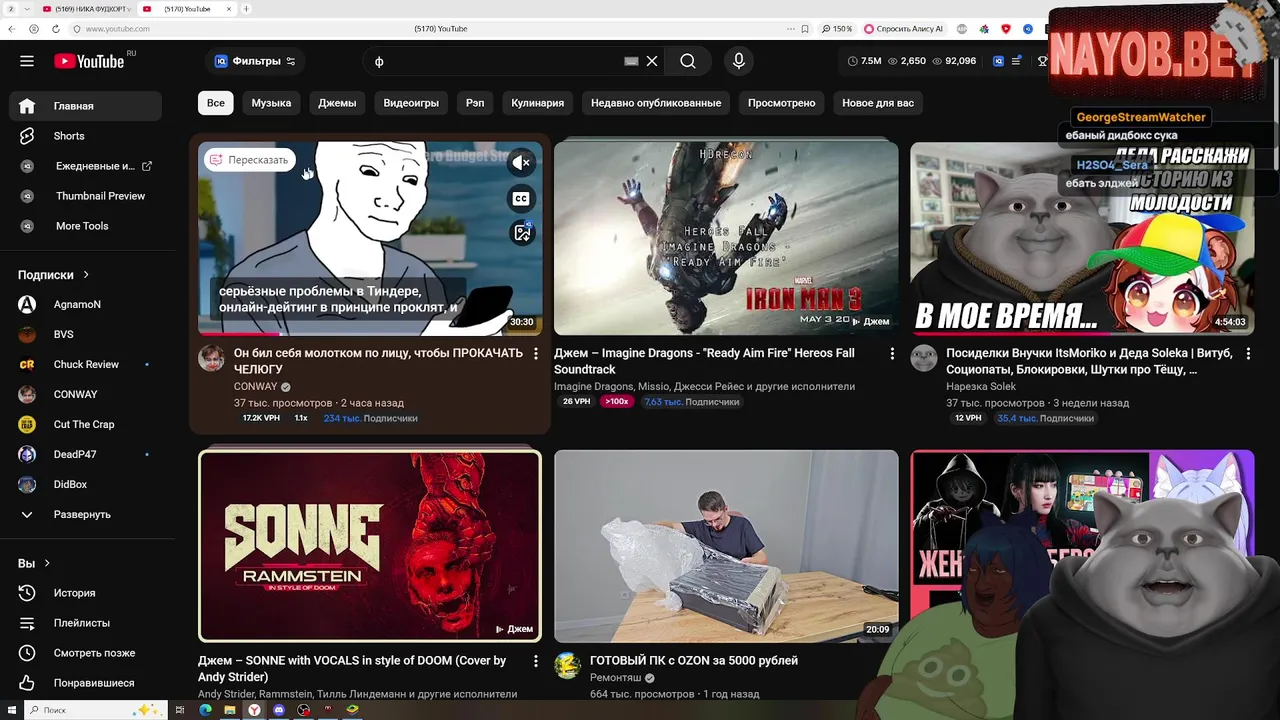
Task: Open the Спросить Алису AI button
Action: pyautogui.click(x=903, y=29)
